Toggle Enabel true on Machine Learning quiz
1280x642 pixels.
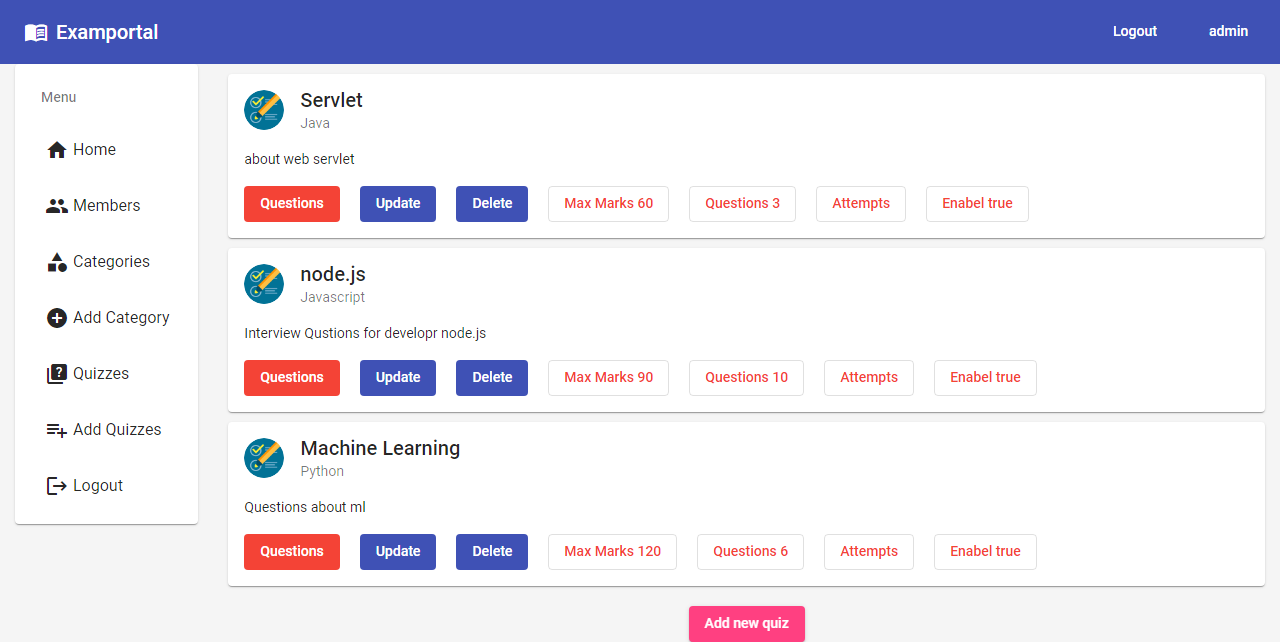coord(985,551)
